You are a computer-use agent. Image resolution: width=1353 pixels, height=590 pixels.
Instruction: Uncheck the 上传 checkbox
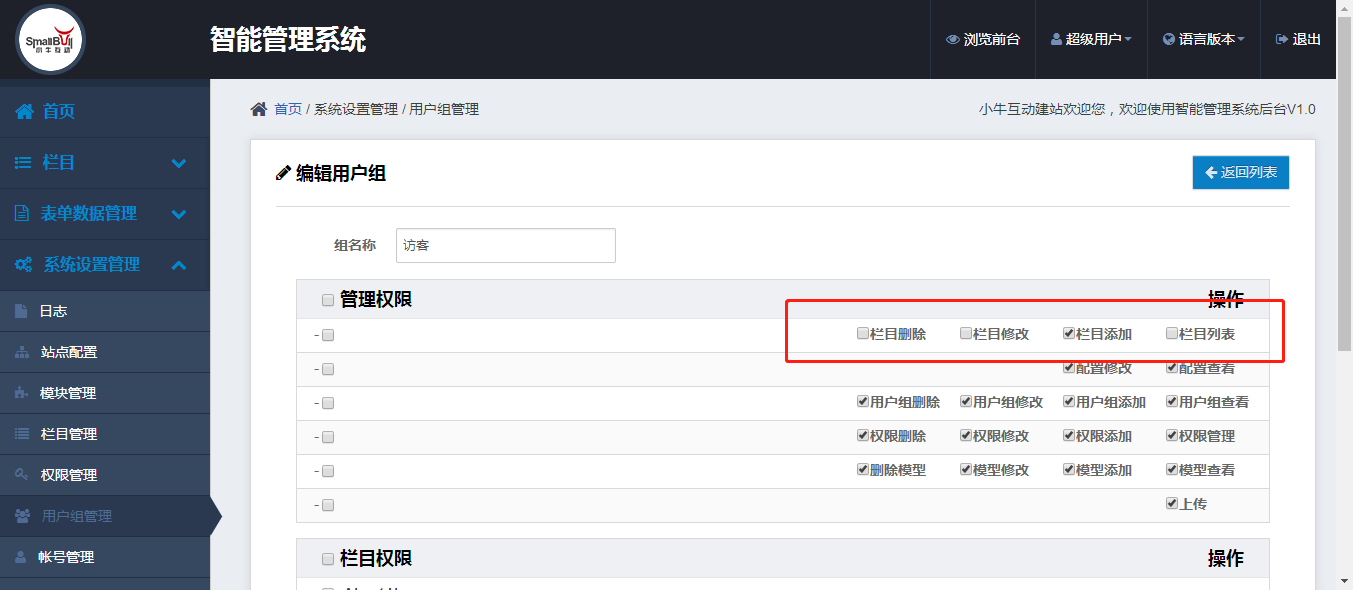click(x=1172, y=503)
